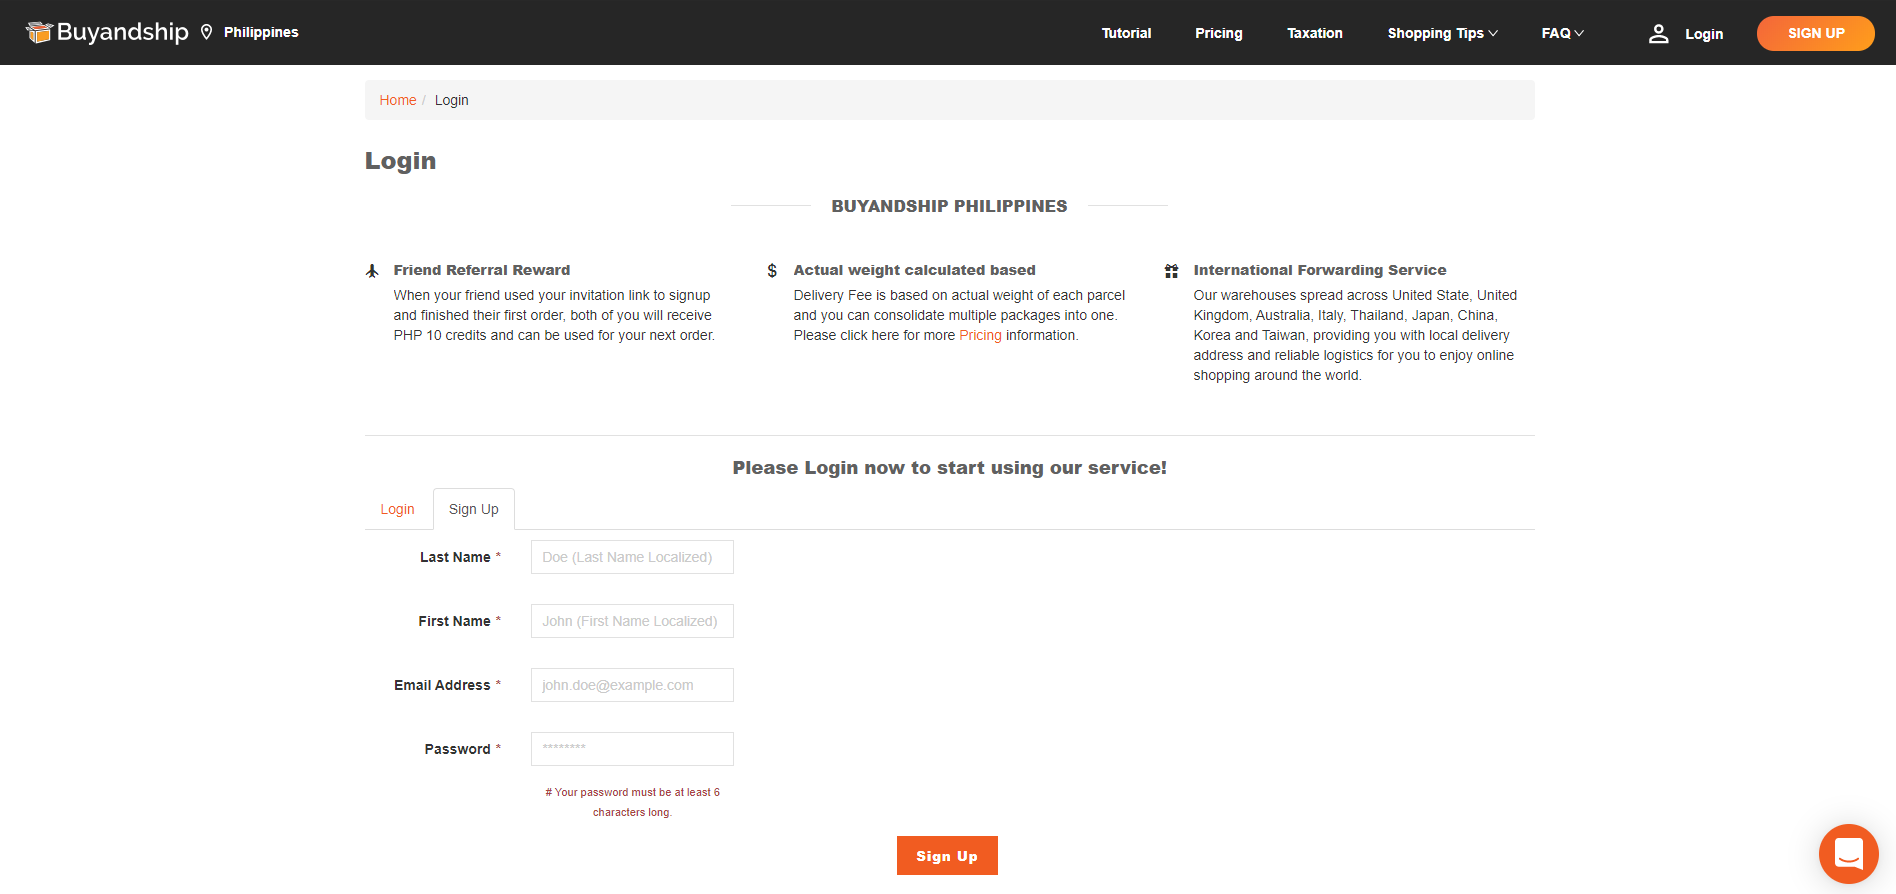Image resolution: width=1896 pixels, height=894 pixels.
Task: Open the Taxation menu item
Action: 1314,33
